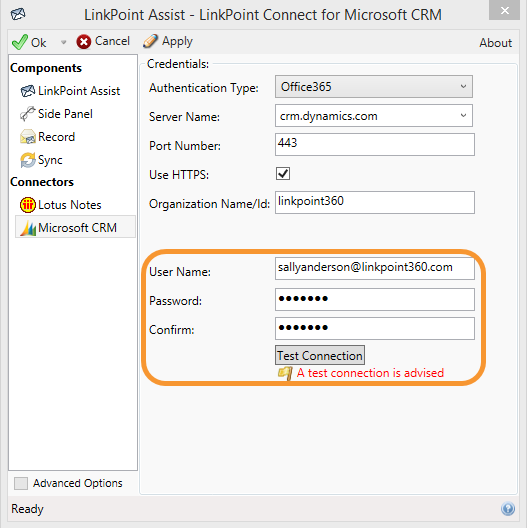Enable the Advanced Options checkbox
The image size is (528, 528).
click(x=21, y=483)
